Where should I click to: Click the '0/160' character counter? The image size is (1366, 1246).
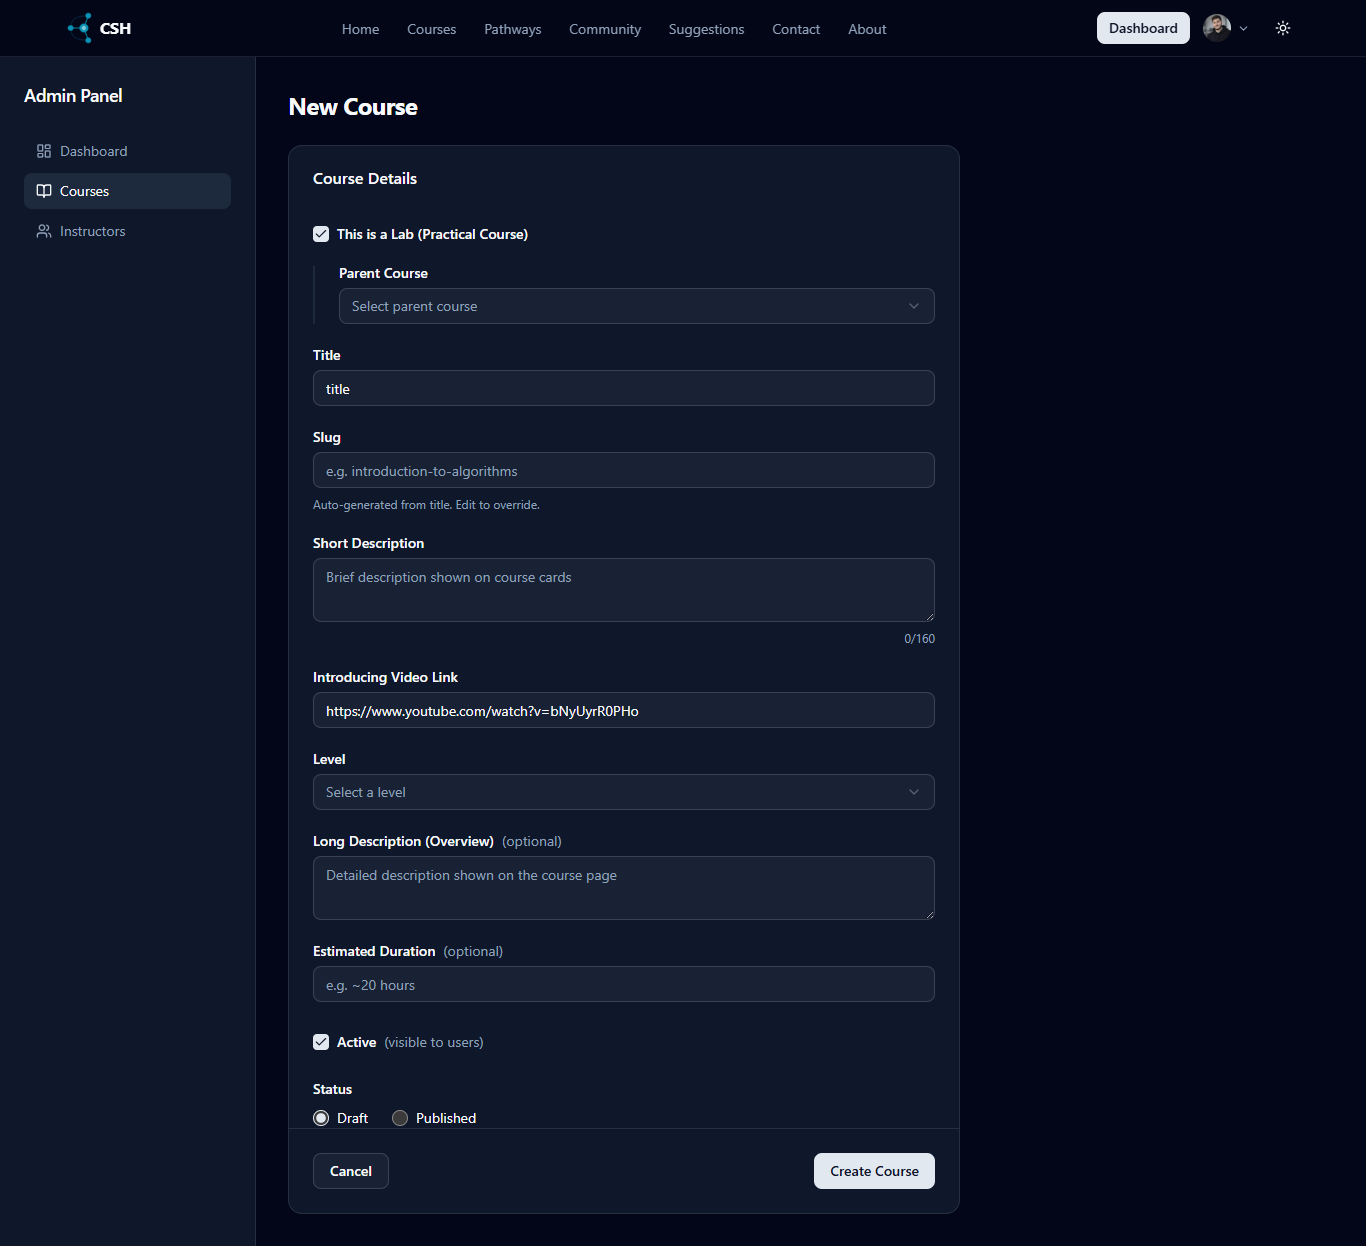pos(919,639)
